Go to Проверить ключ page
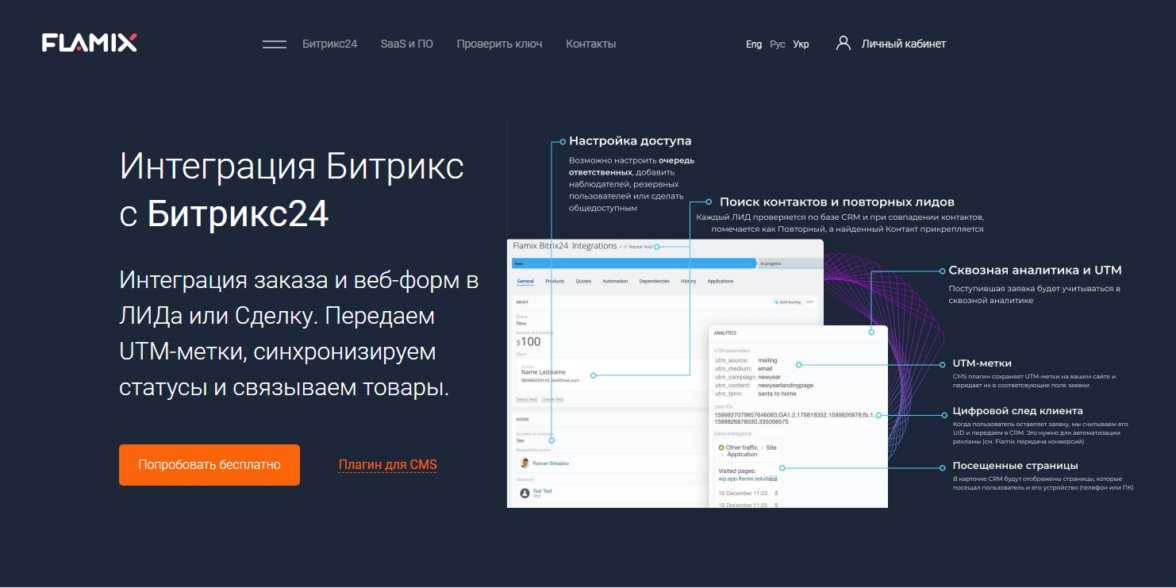 click(x=500, y=44)
